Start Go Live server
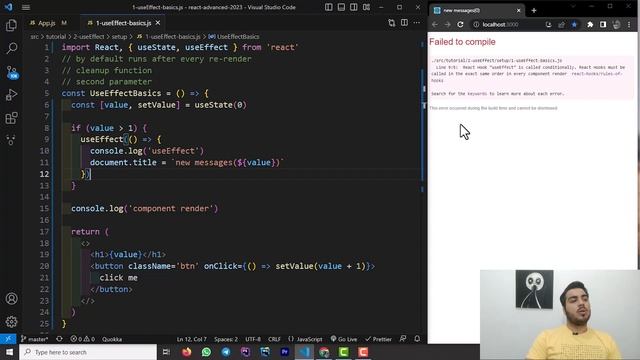 pyautogui.click(x=344, y=339)
